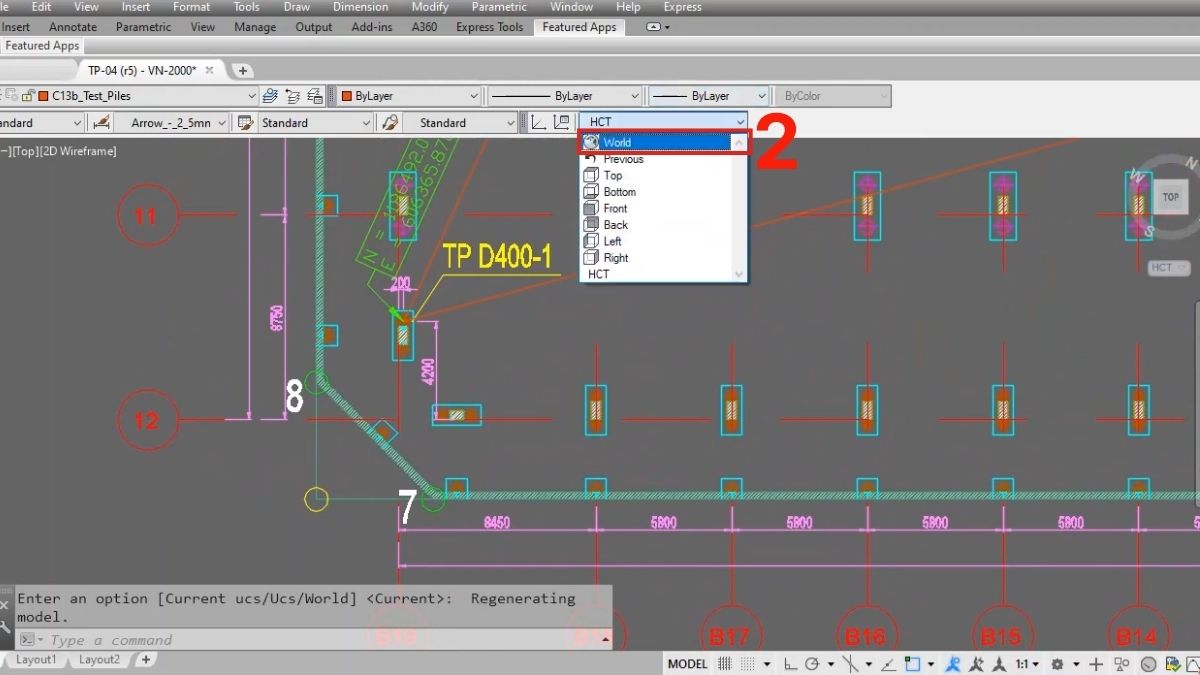Switch to the Express Tools ribbon tab
This screenshot has height=675, width=1200.
pos(489,27)
